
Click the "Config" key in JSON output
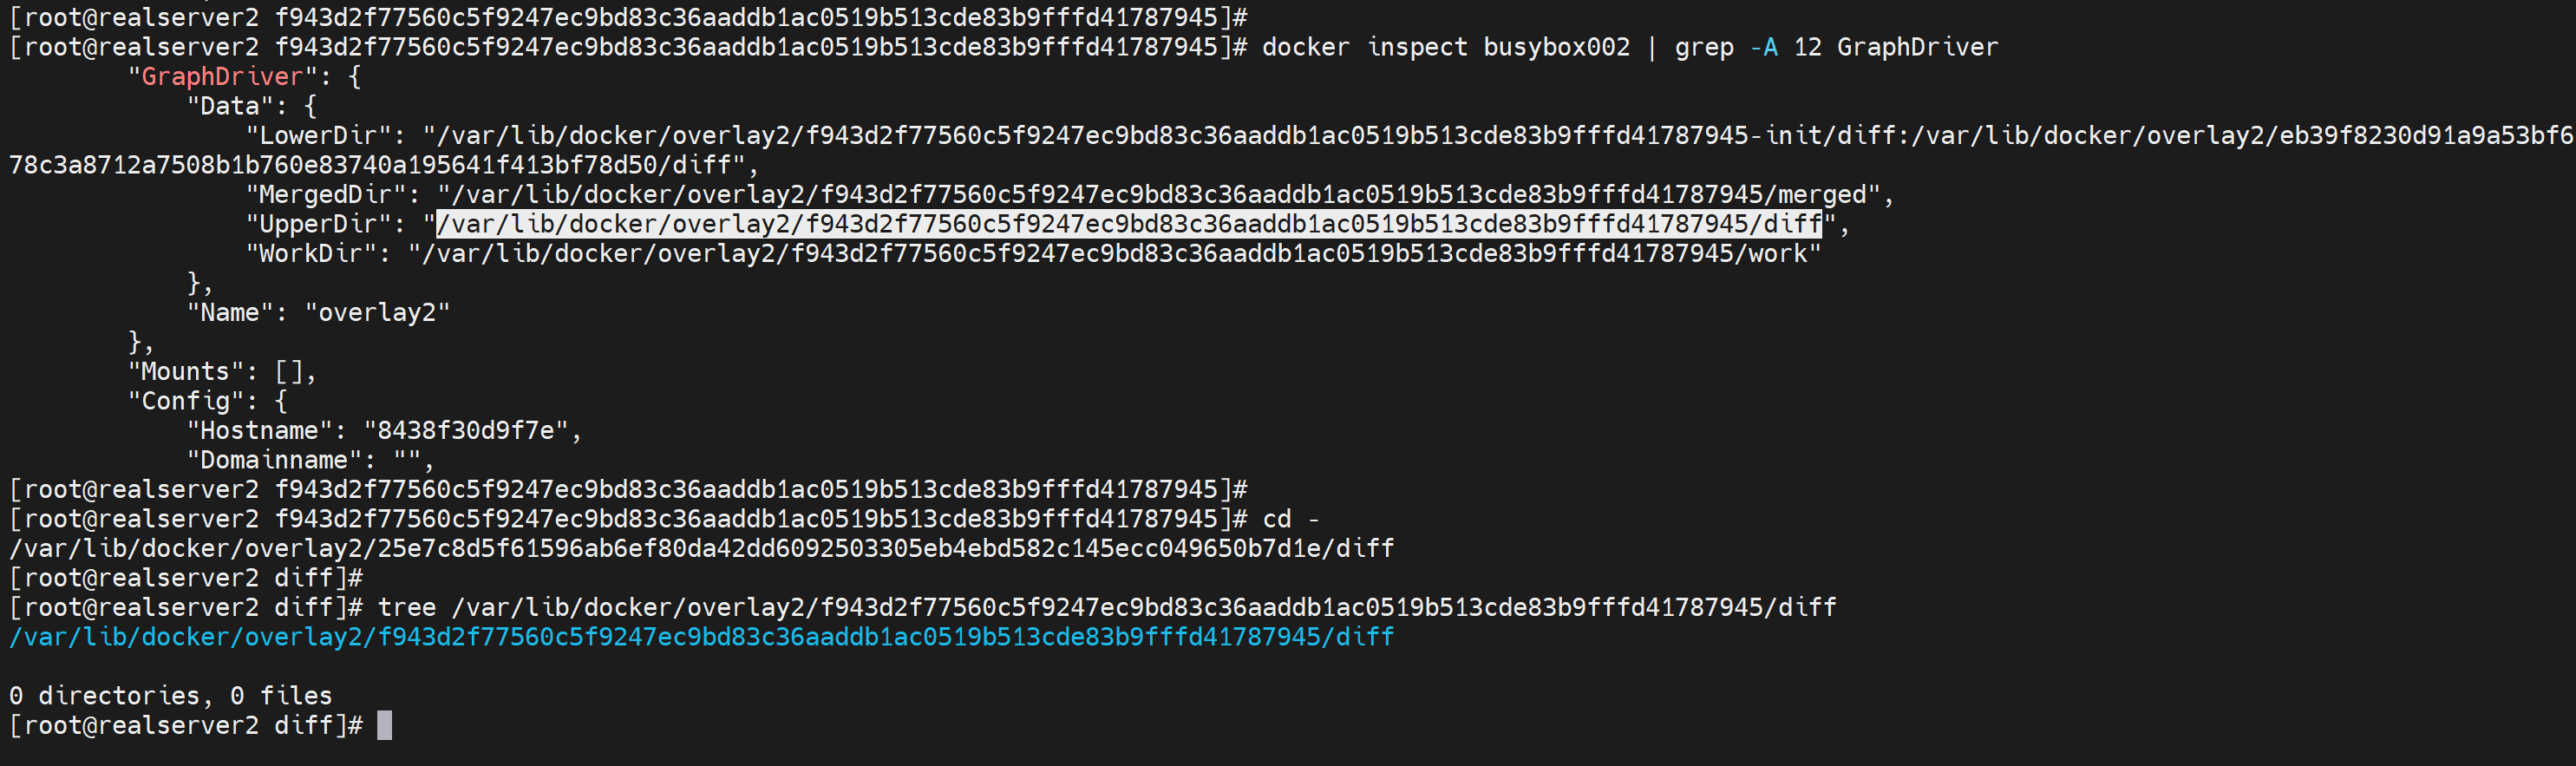192,401
